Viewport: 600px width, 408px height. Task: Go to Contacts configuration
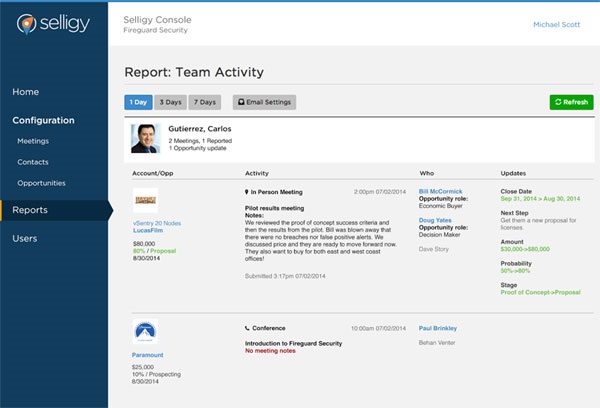point(33,162)
